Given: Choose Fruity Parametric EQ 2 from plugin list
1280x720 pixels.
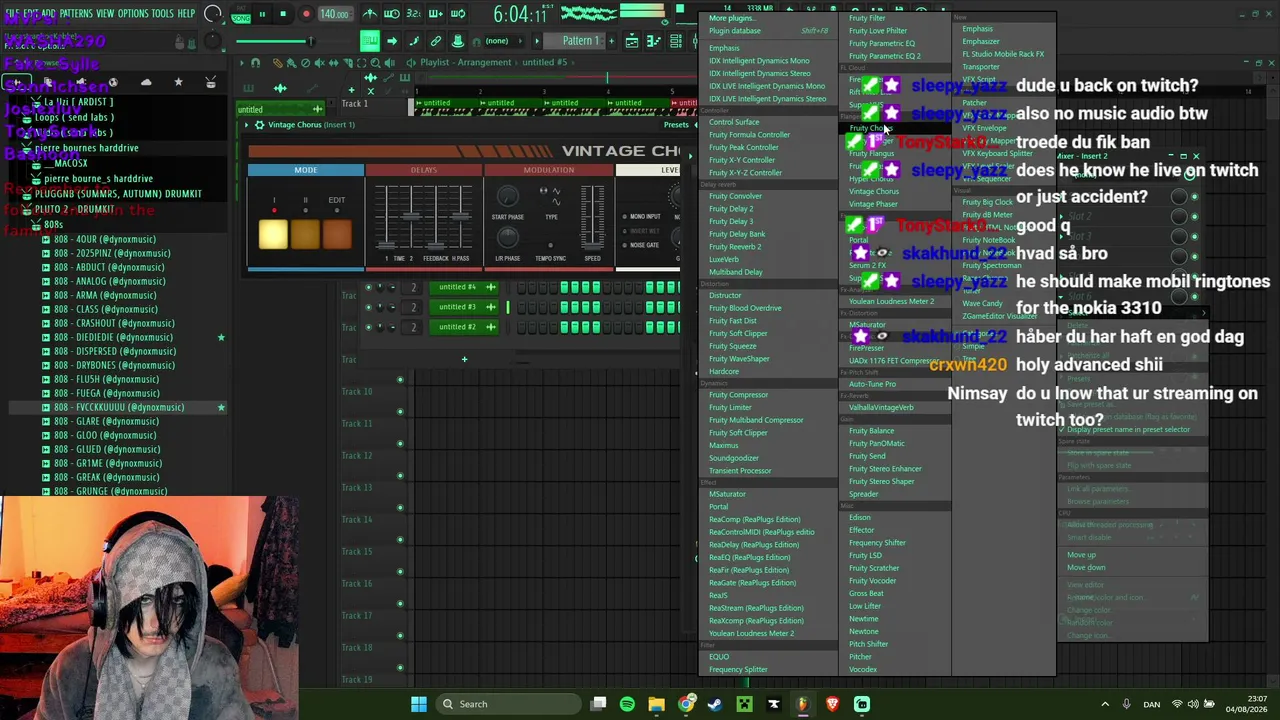Looking at the screenshot, I should [885, 56].
